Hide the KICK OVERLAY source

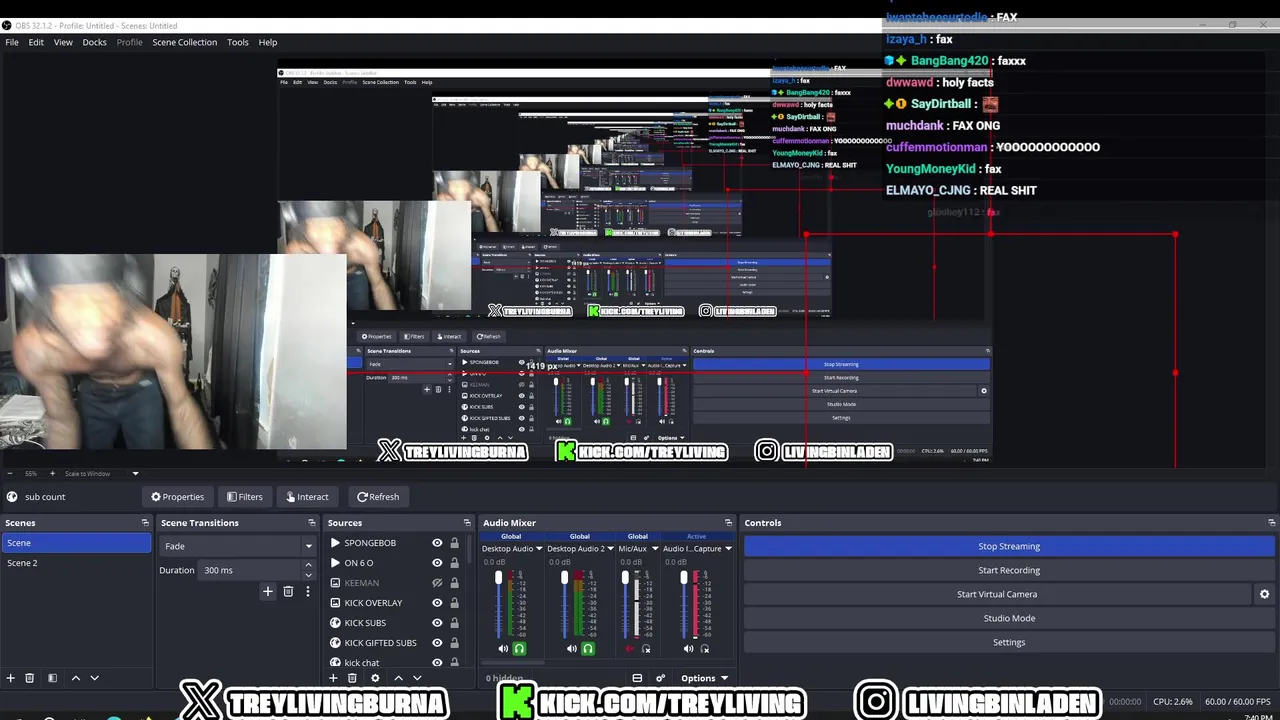[437, 603]
